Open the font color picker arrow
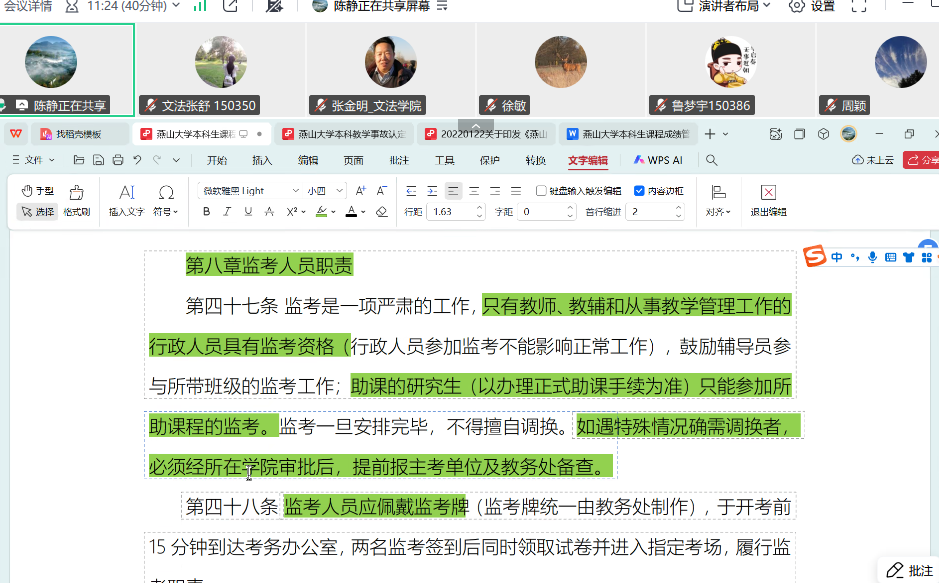This screenshot has width=939, height=583. coord(364,212)
